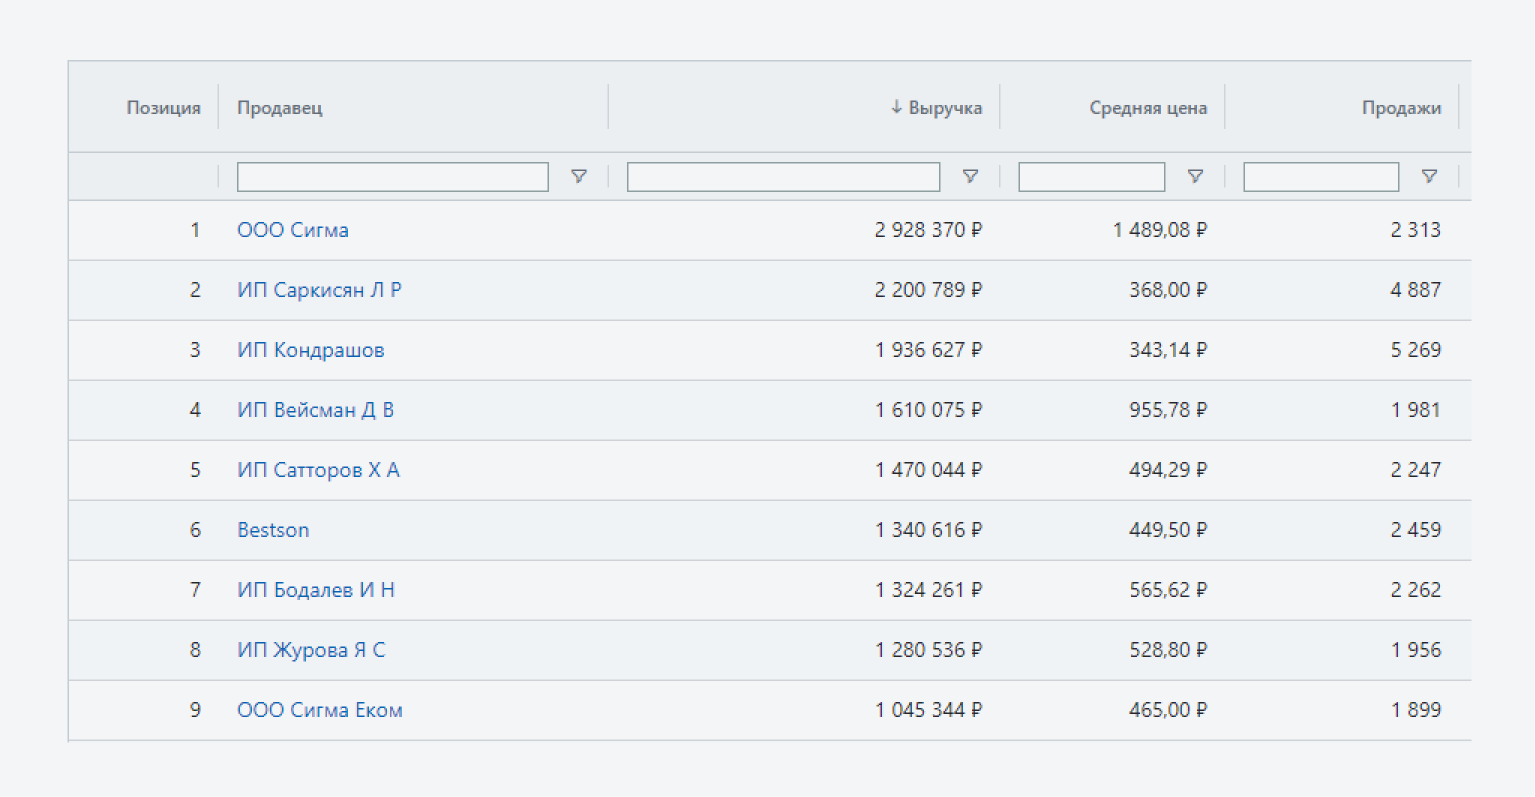Select the revenue cell 1 340 616 ₽
Image resolution: width=1535 pixels, height=797 pixels.
click(x=928, y=530)
